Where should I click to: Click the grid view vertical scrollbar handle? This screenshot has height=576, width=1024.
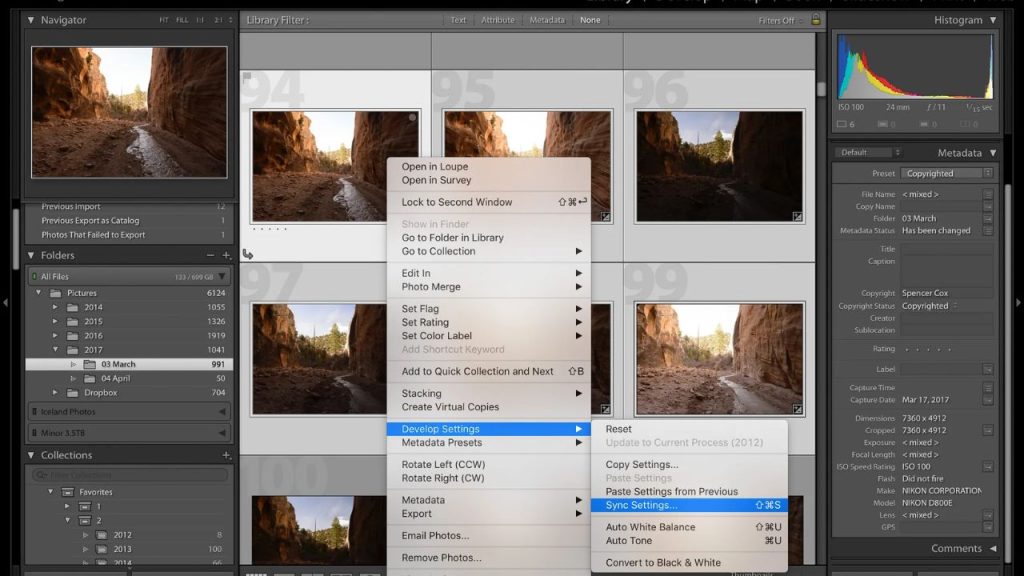coord(821,89)
